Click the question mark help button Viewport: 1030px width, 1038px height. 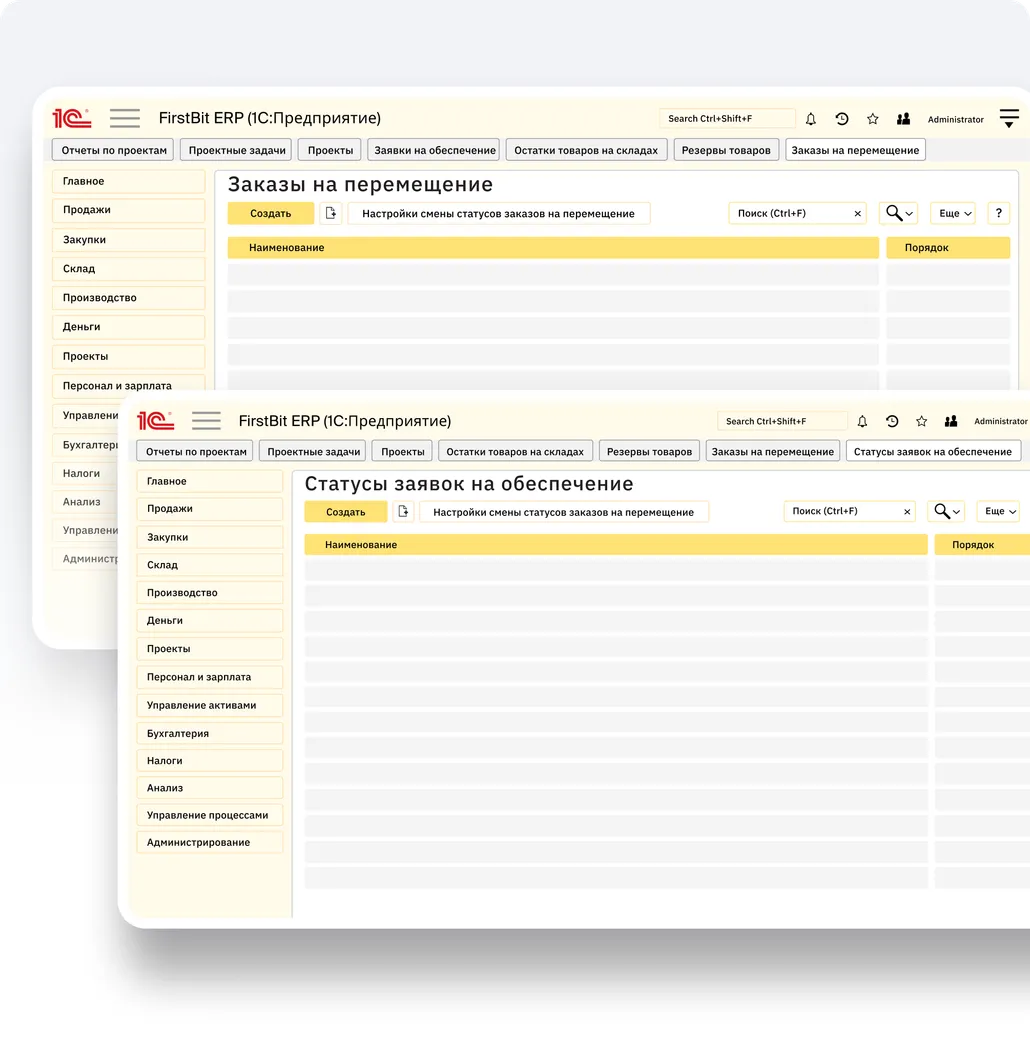point(998,213)
